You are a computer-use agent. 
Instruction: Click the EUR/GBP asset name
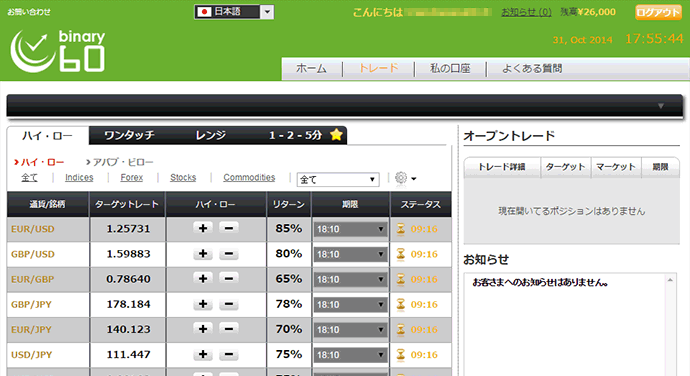[x=33, y=279]
